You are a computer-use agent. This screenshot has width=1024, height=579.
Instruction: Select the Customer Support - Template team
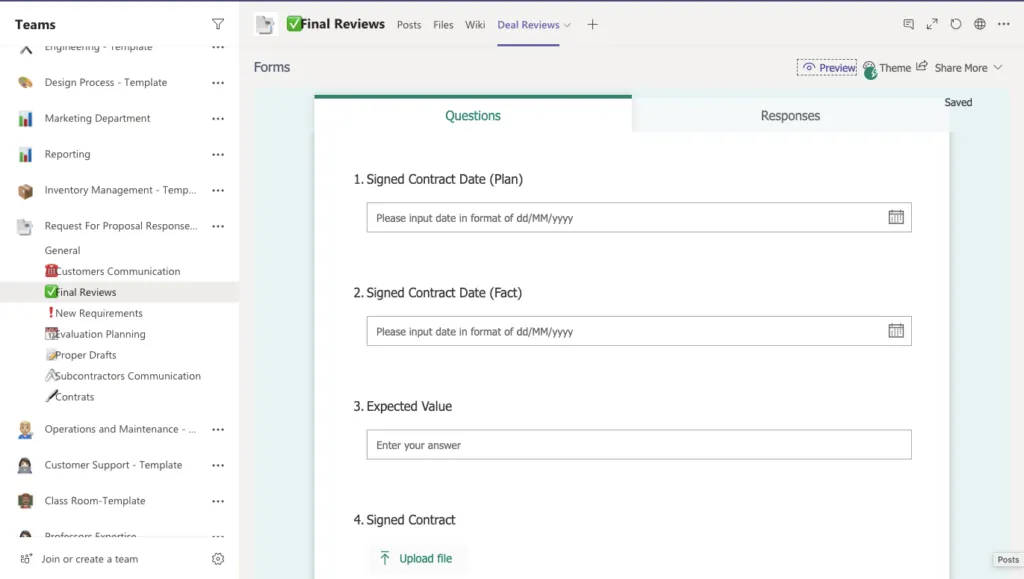[x=113, y=465]
